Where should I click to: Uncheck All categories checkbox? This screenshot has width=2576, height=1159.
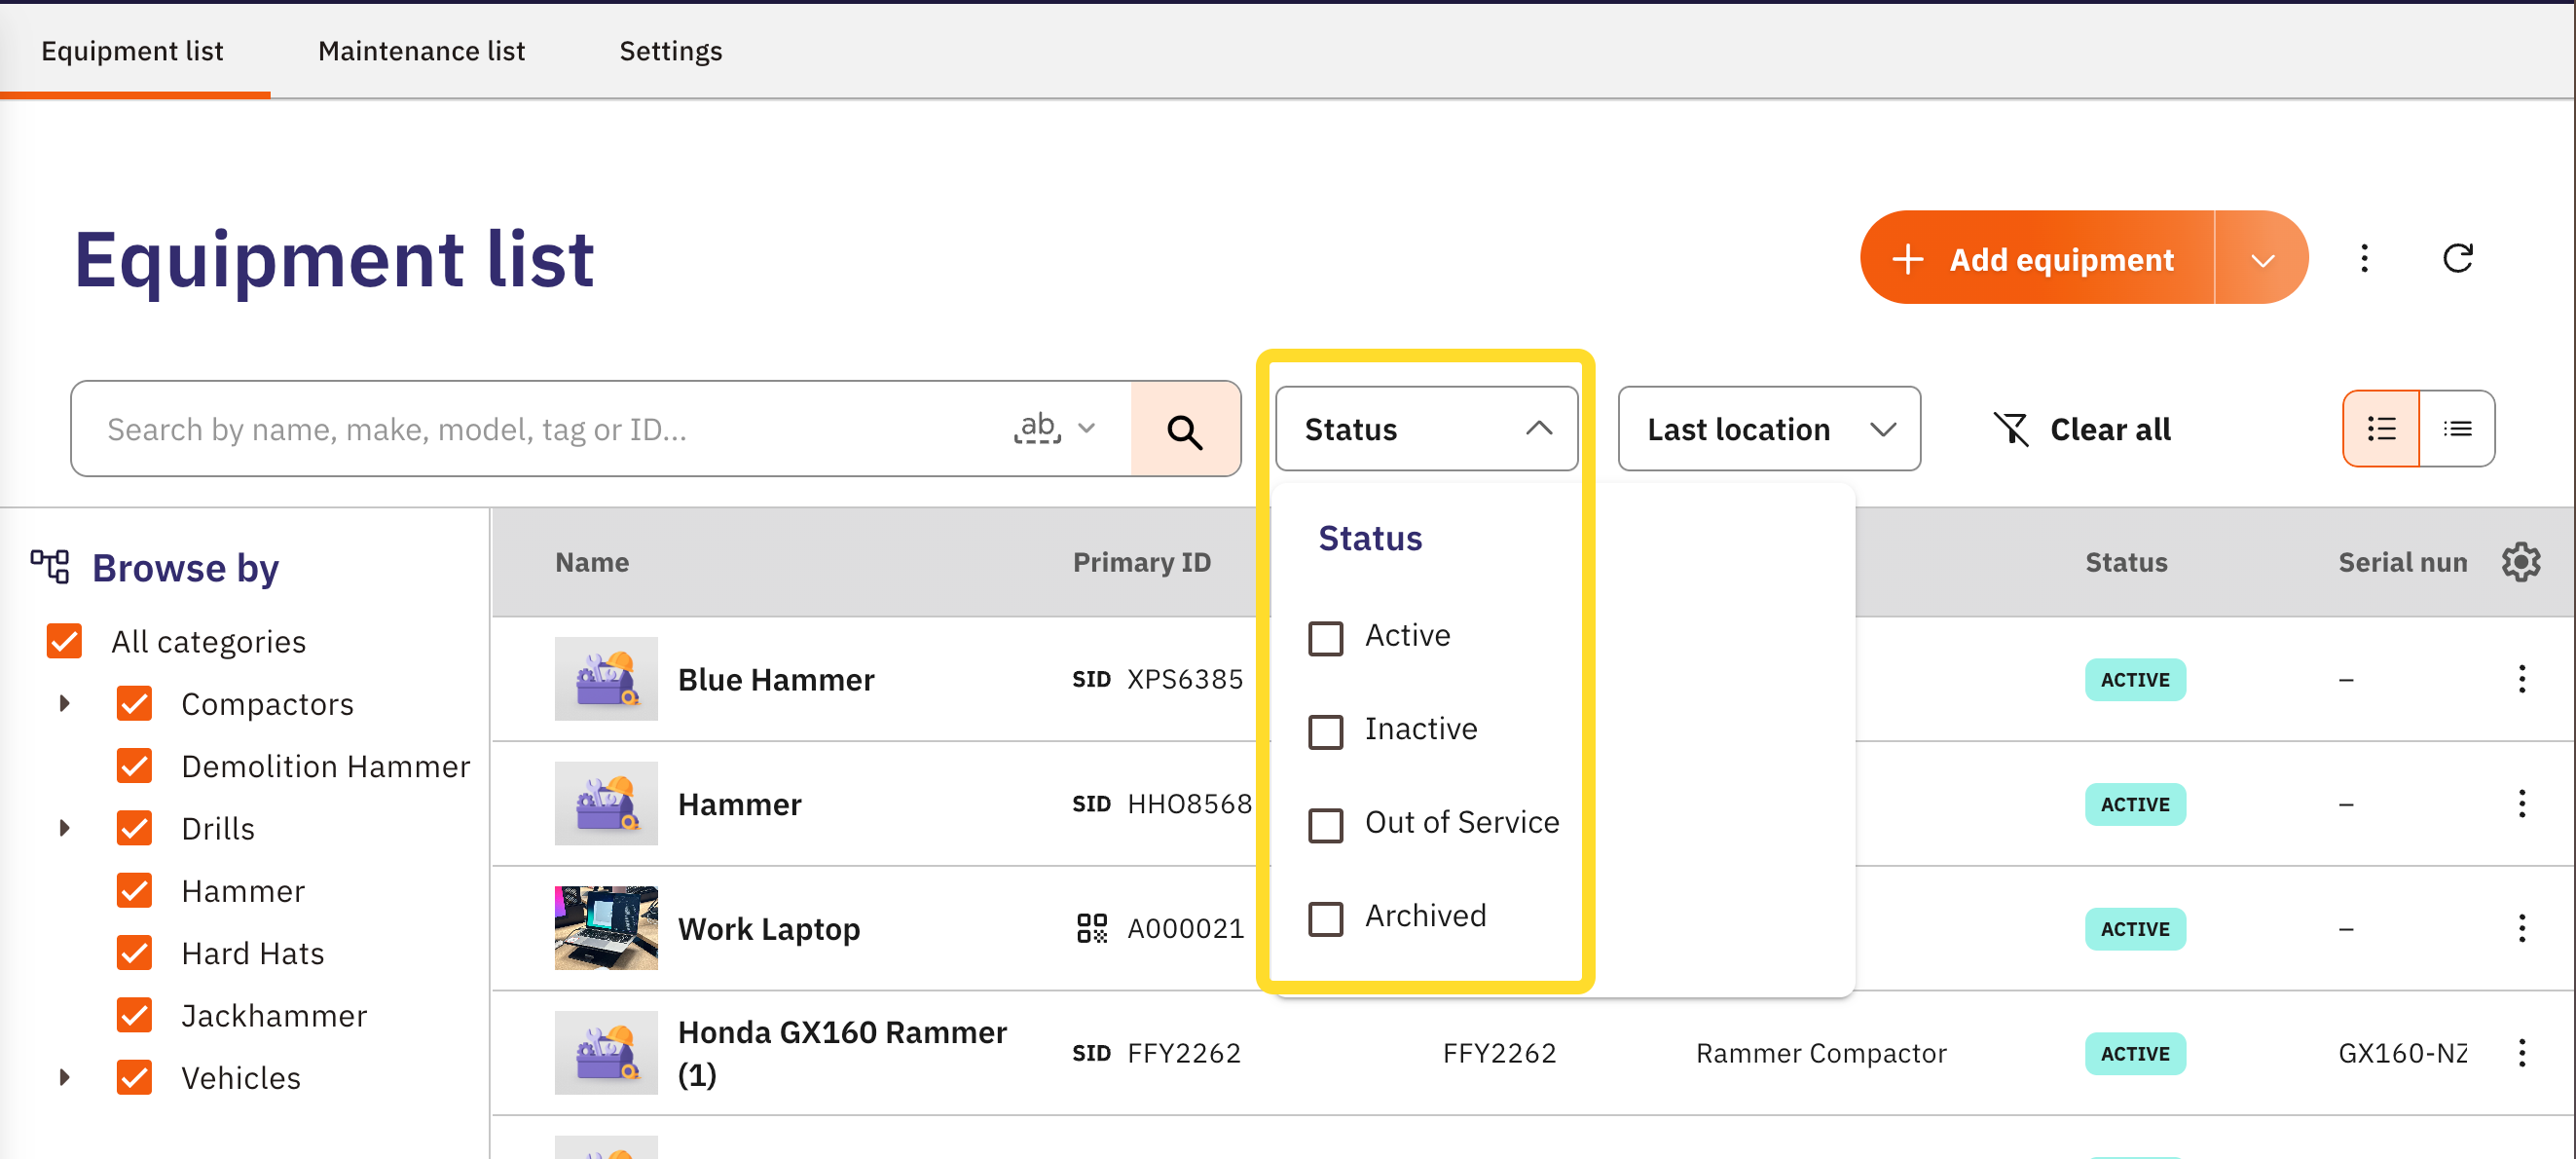(x=64, y=641)
